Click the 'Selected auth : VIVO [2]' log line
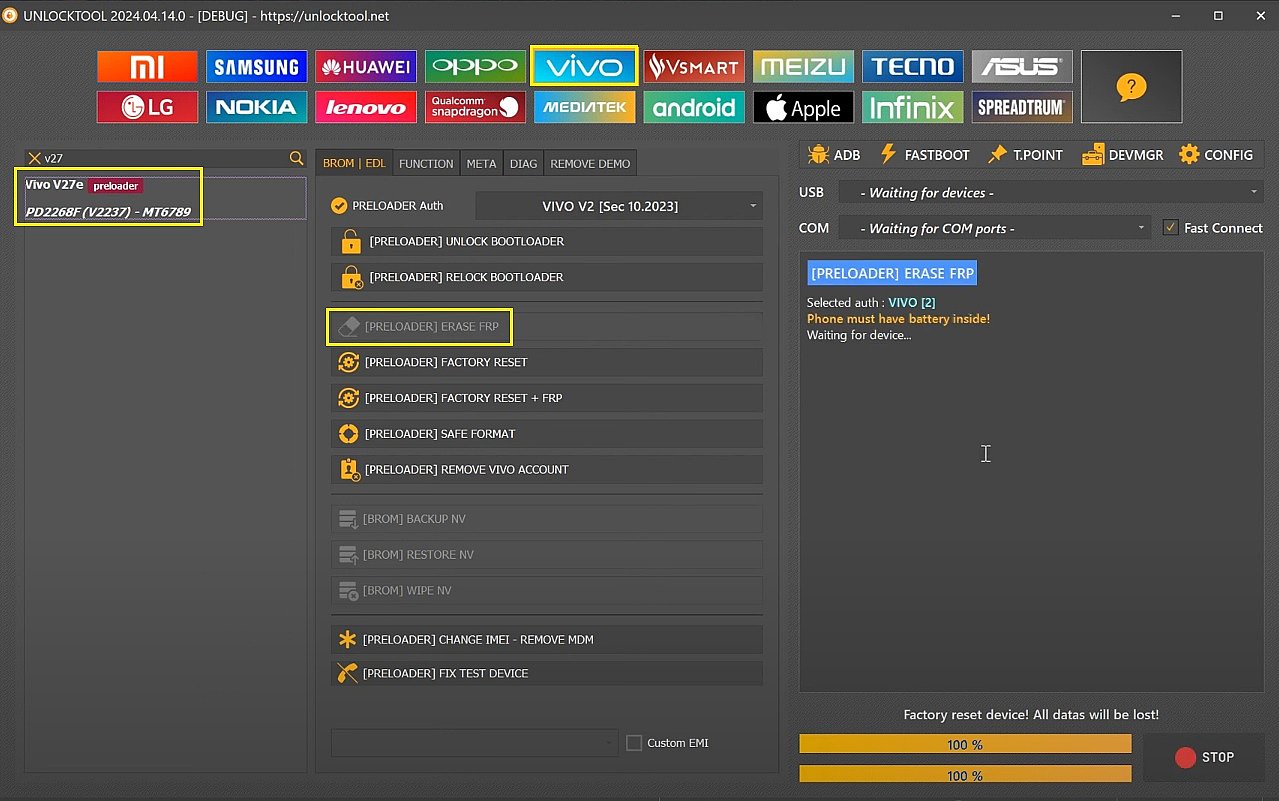The image size is (1279, 801). coord(871,302)
